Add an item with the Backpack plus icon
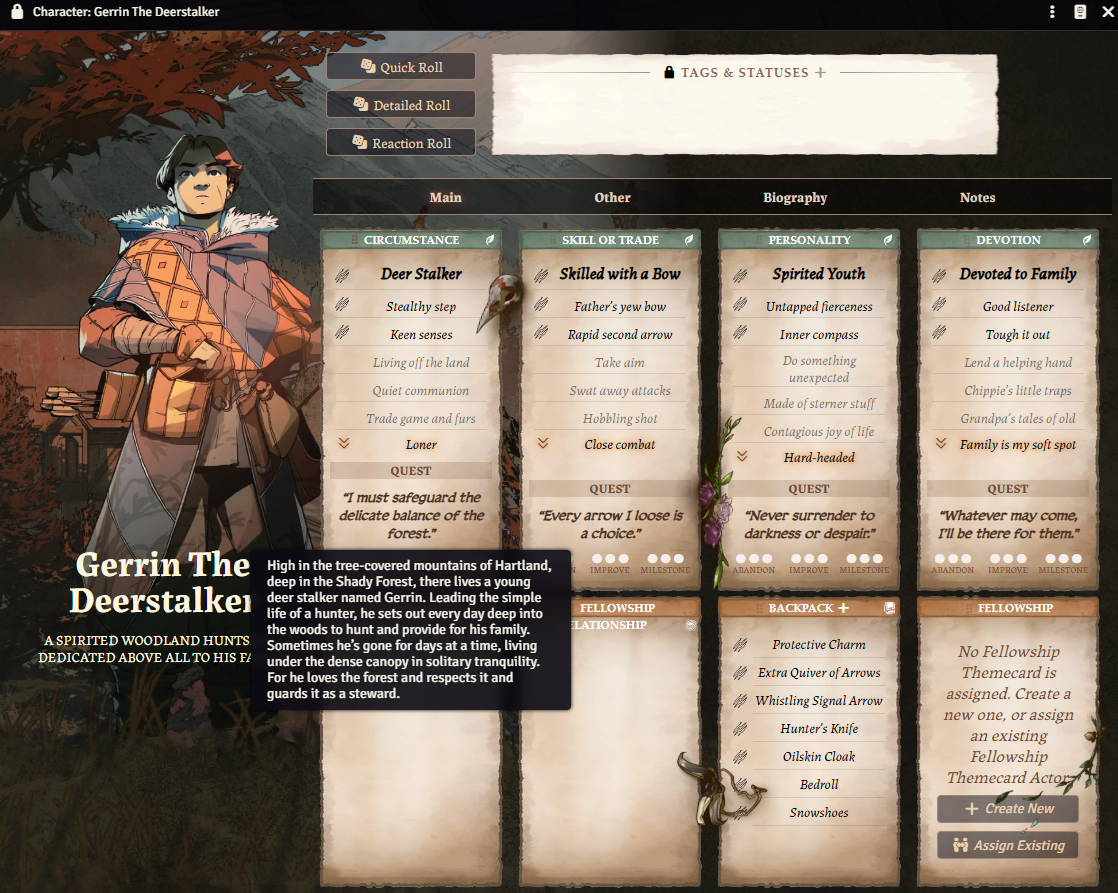 point(843,608)
